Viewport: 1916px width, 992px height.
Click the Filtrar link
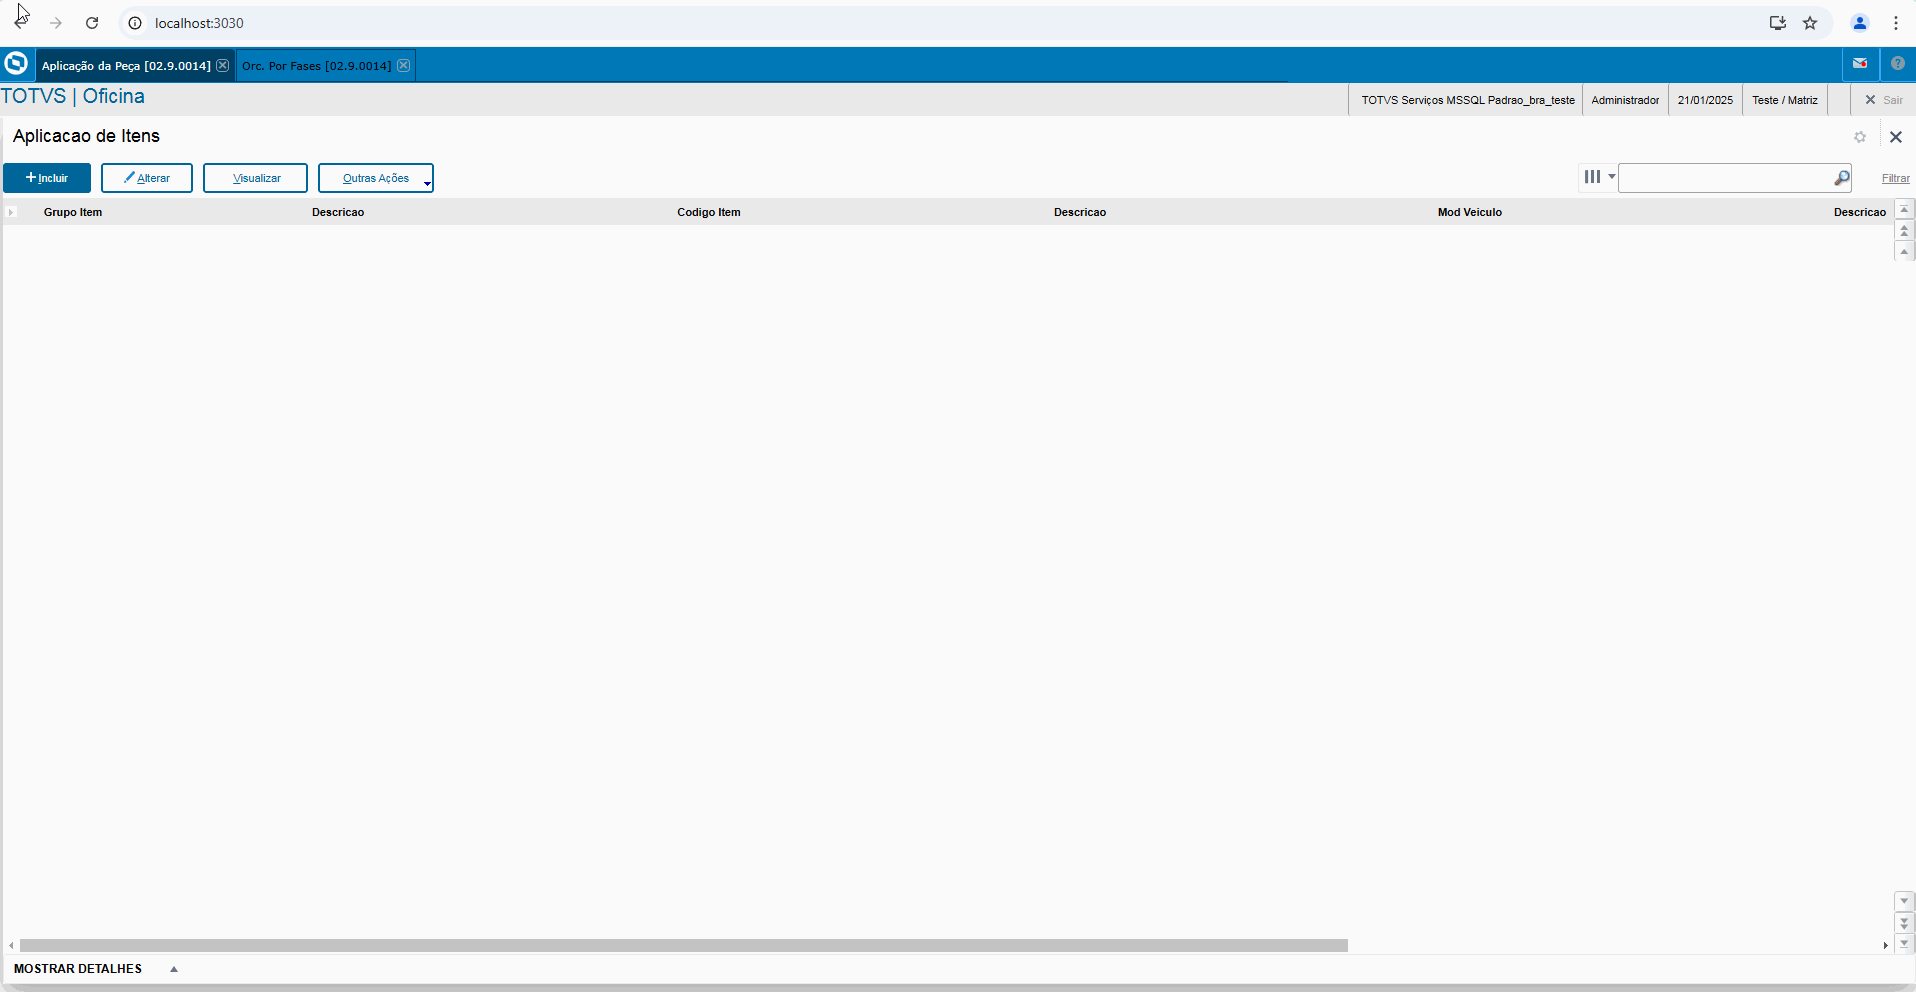(1895, 178)
